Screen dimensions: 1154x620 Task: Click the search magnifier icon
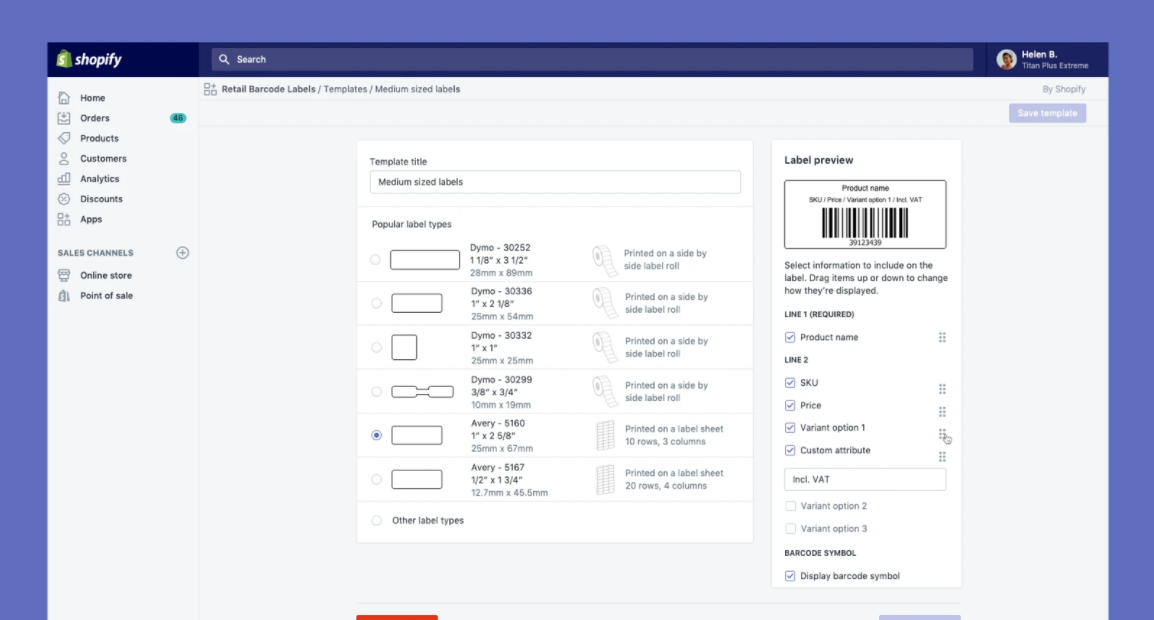point(224,59)
